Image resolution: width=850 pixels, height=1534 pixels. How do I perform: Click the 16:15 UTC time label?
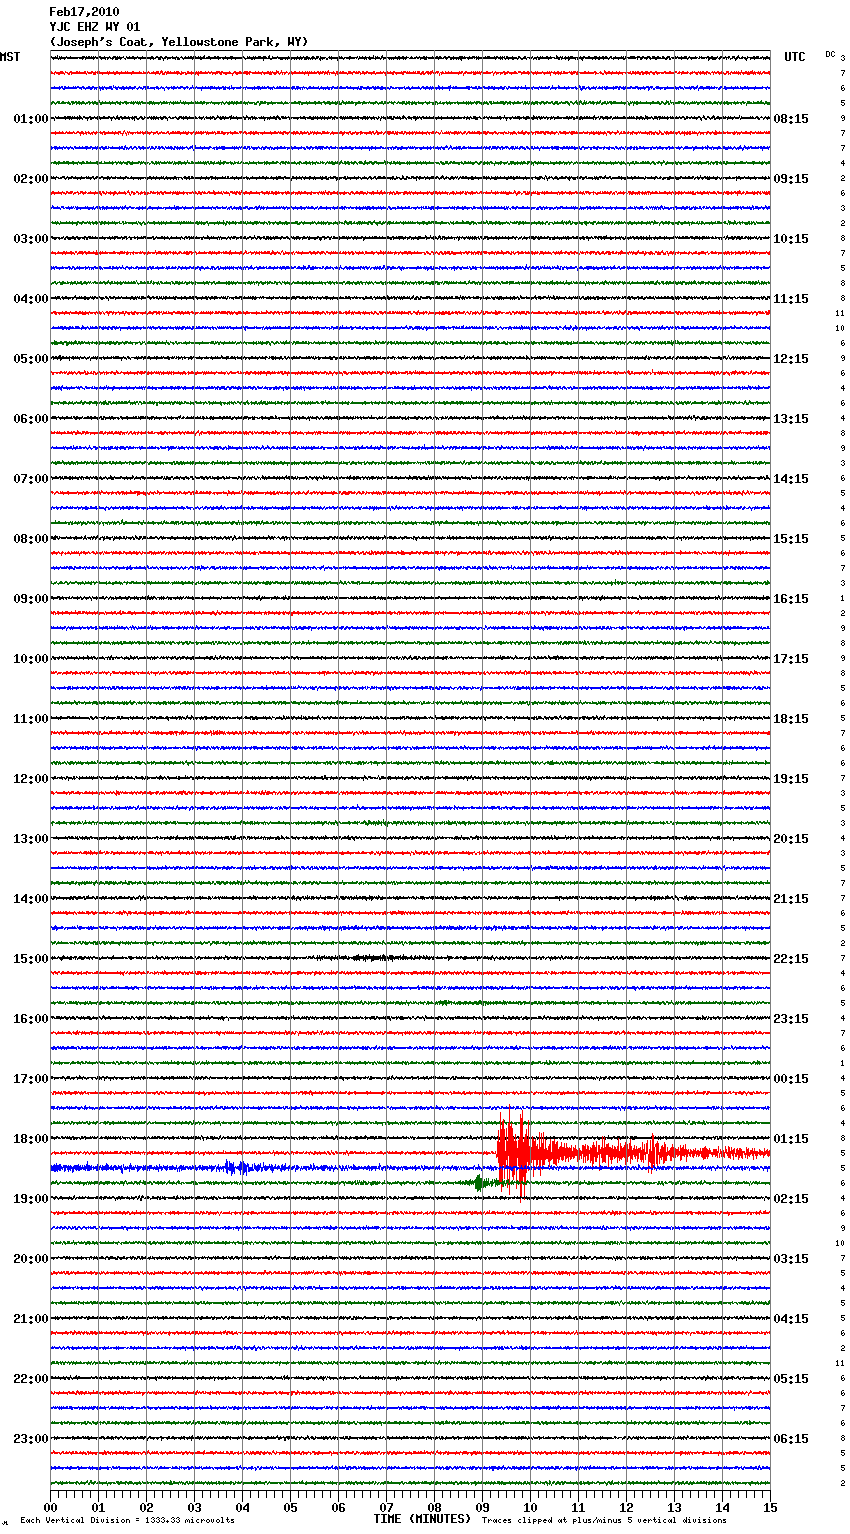coord(791,599)
